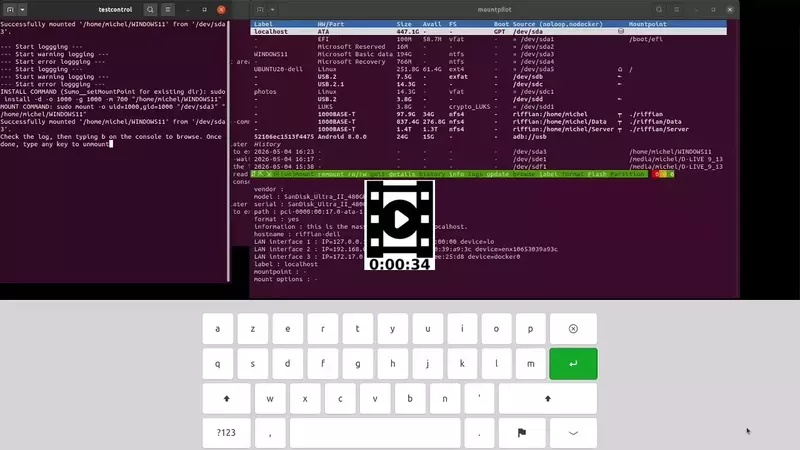
Task: Tap the 'p' key on keyboard
Action: 531,329
